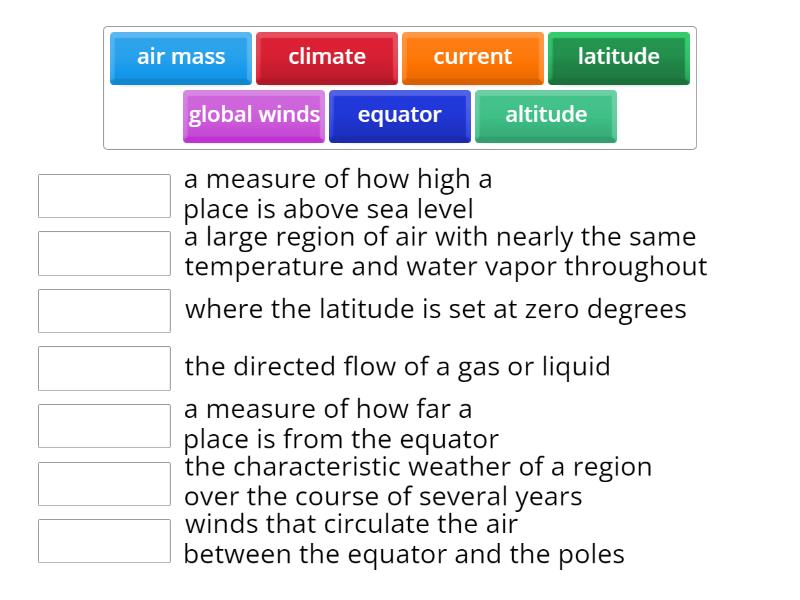Select the 'latitude' word tile
Viewport: 800px width, 600px height.
[618, 57]
